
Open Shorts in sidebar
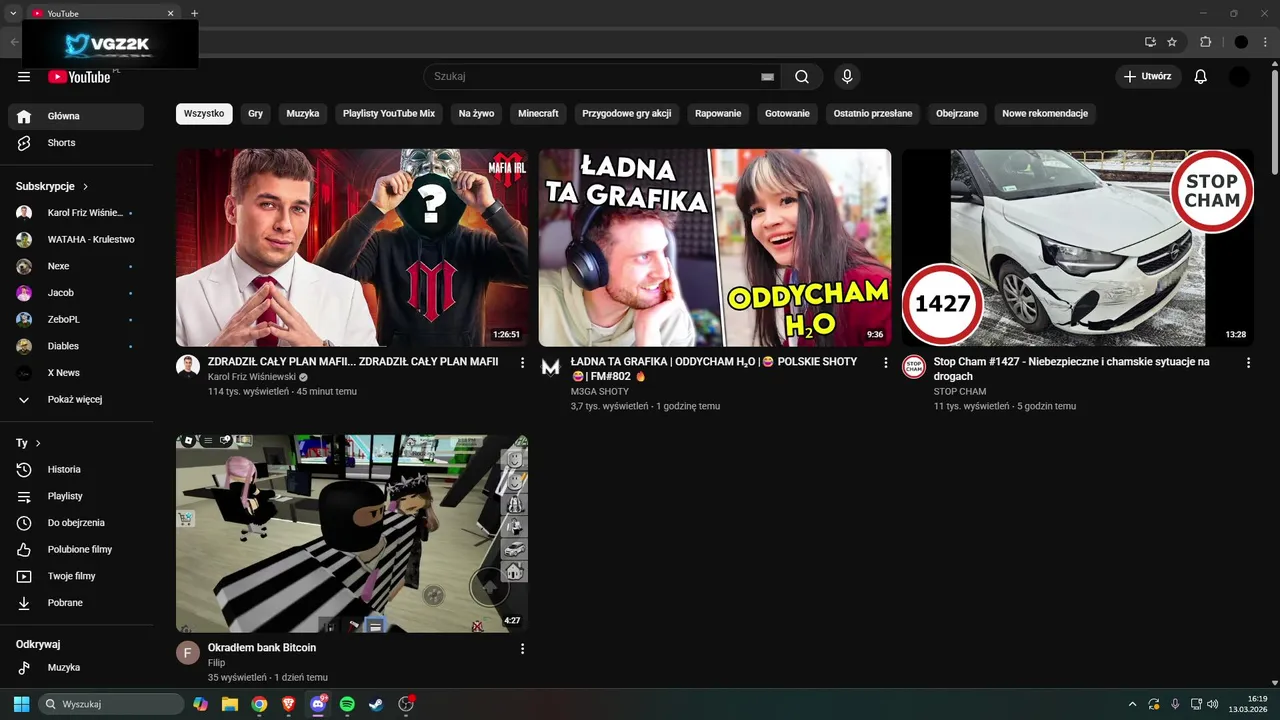(76, 143)
